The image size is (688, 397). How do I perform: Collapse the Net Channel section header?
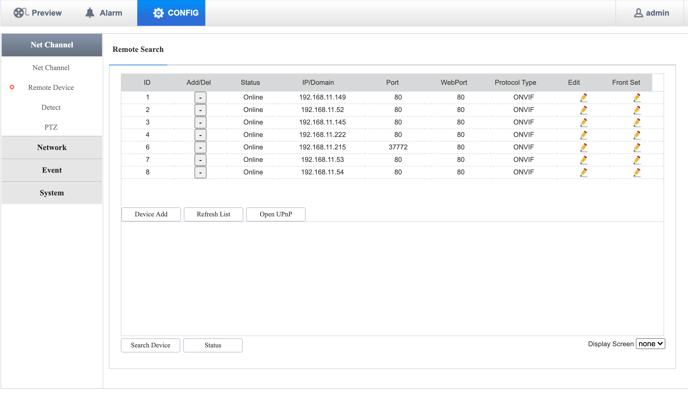[x=52, y=45]
